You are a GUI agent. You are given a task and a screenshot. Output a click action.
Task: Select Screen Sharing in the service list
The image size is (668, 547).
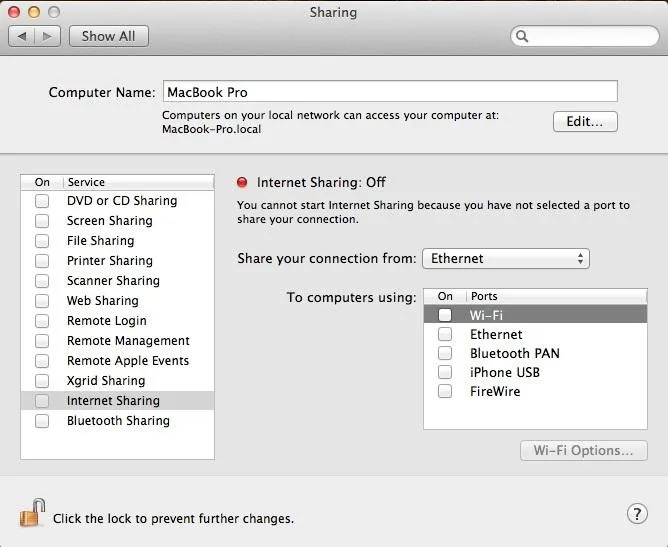(x=118, y=221)
